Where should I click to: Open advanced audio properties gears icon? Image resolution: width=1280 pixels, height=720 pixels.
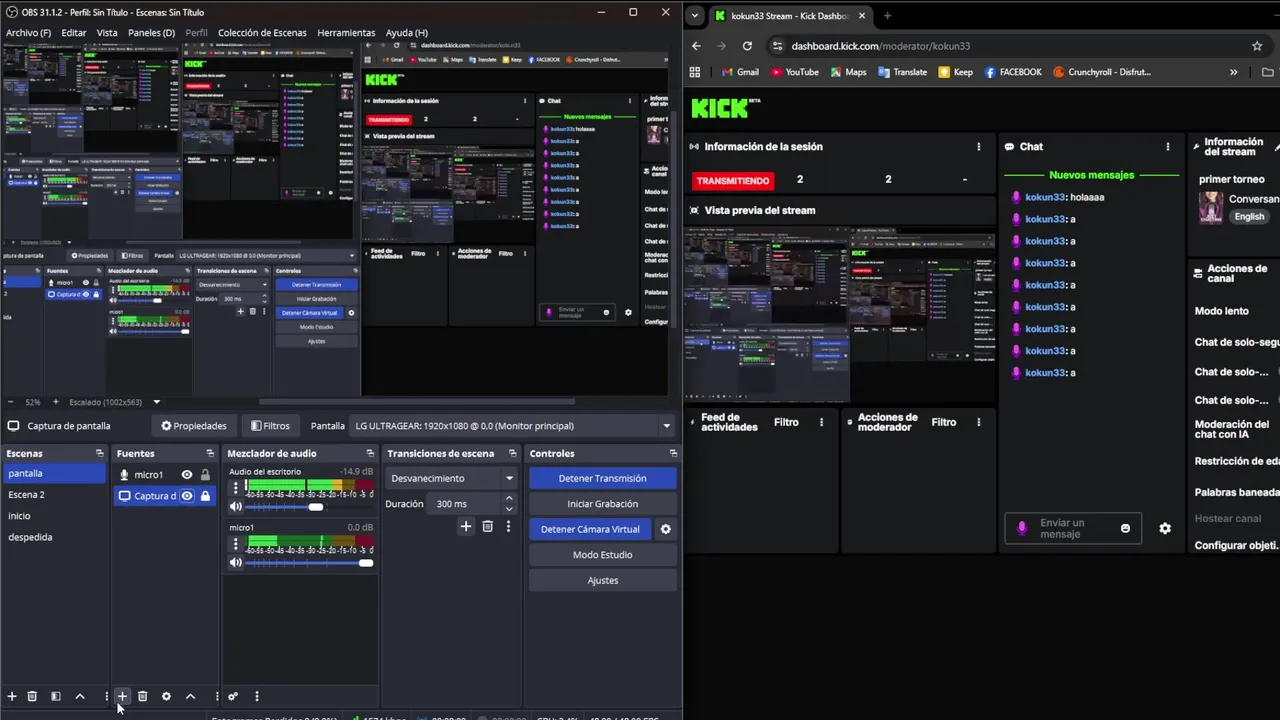[x=233, y=696]
